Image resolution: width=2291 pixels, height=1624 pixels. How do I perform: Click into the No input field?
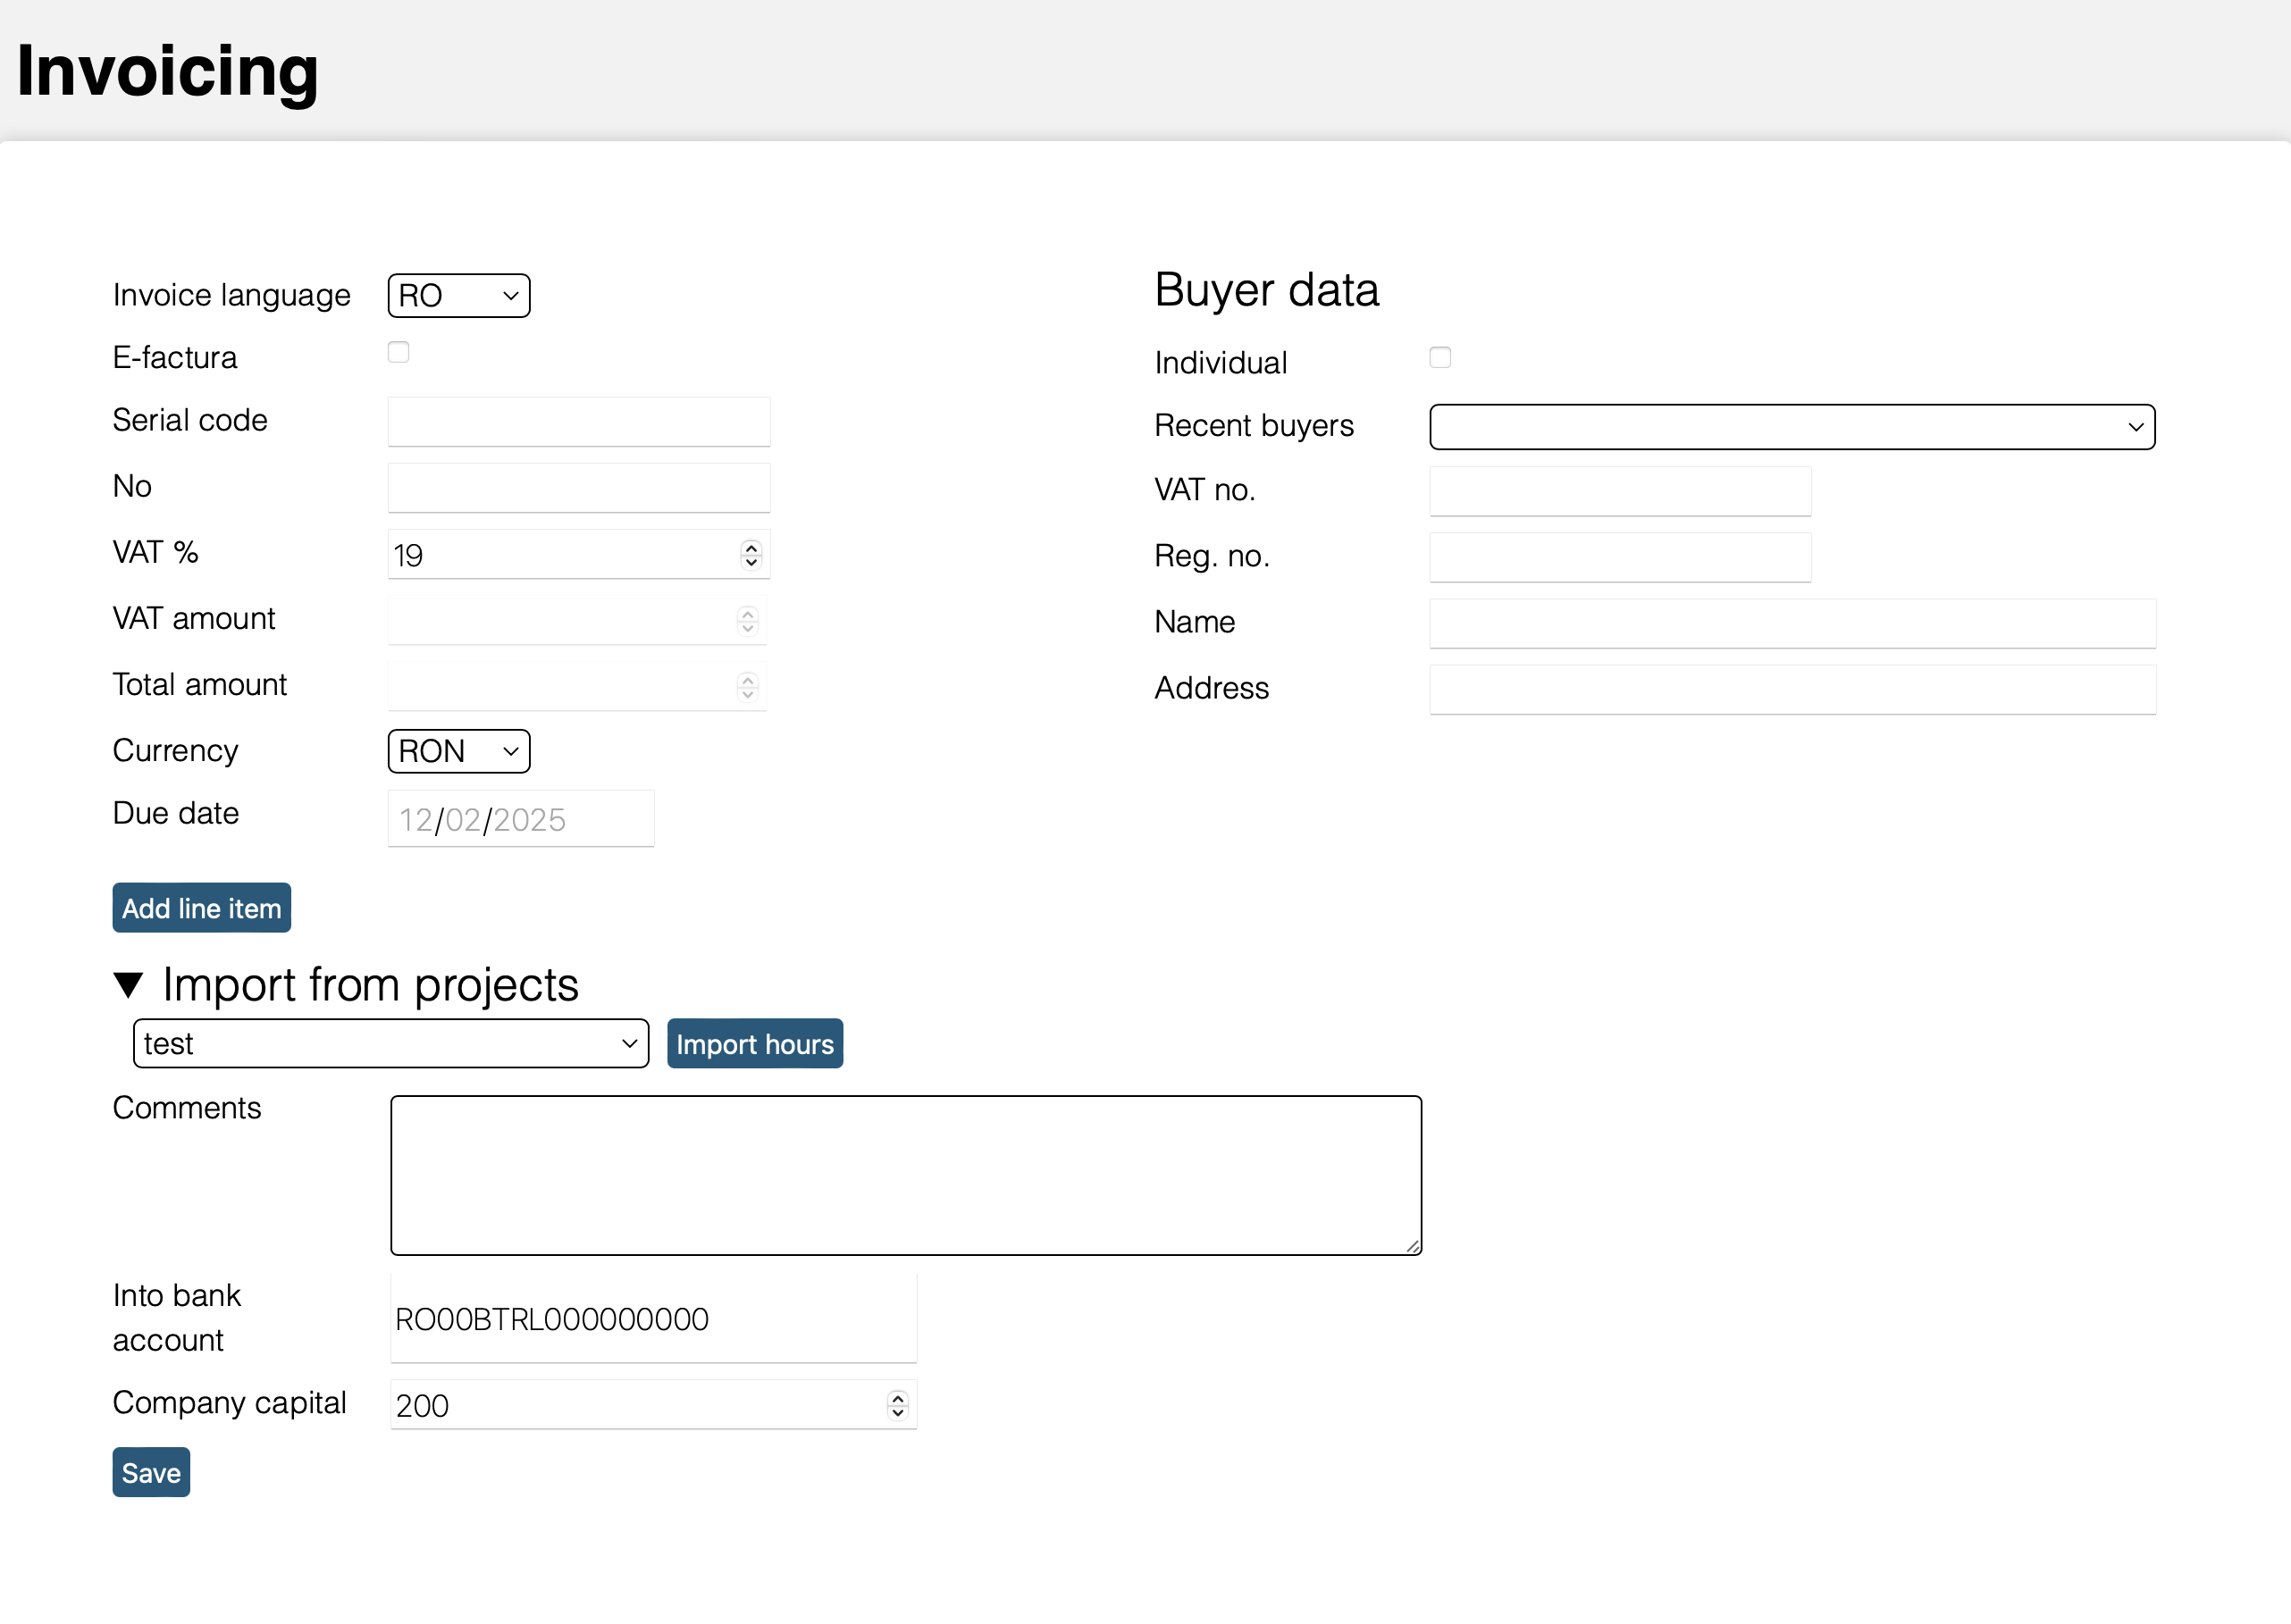point(579,487)
